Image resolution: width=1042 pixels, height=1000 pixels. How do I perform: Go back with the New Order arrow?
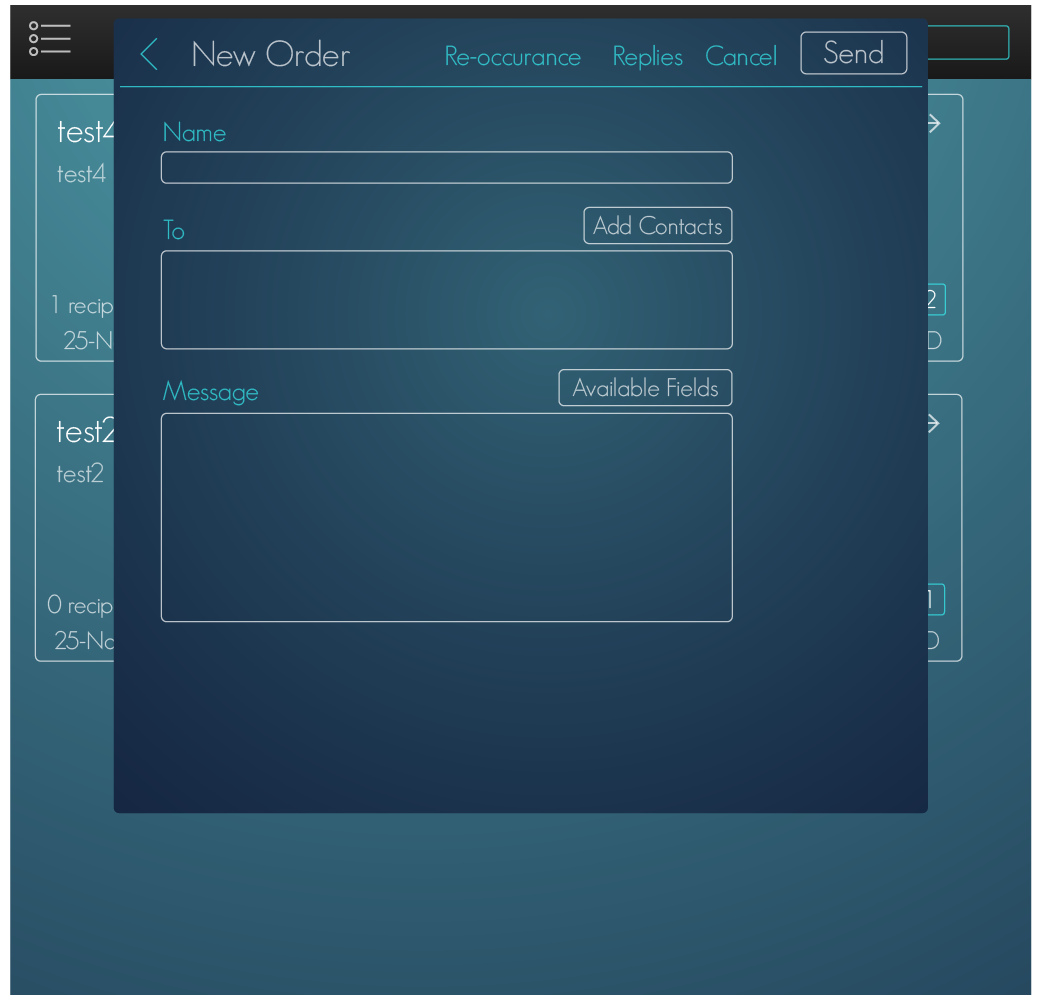[x=150, y=54]
